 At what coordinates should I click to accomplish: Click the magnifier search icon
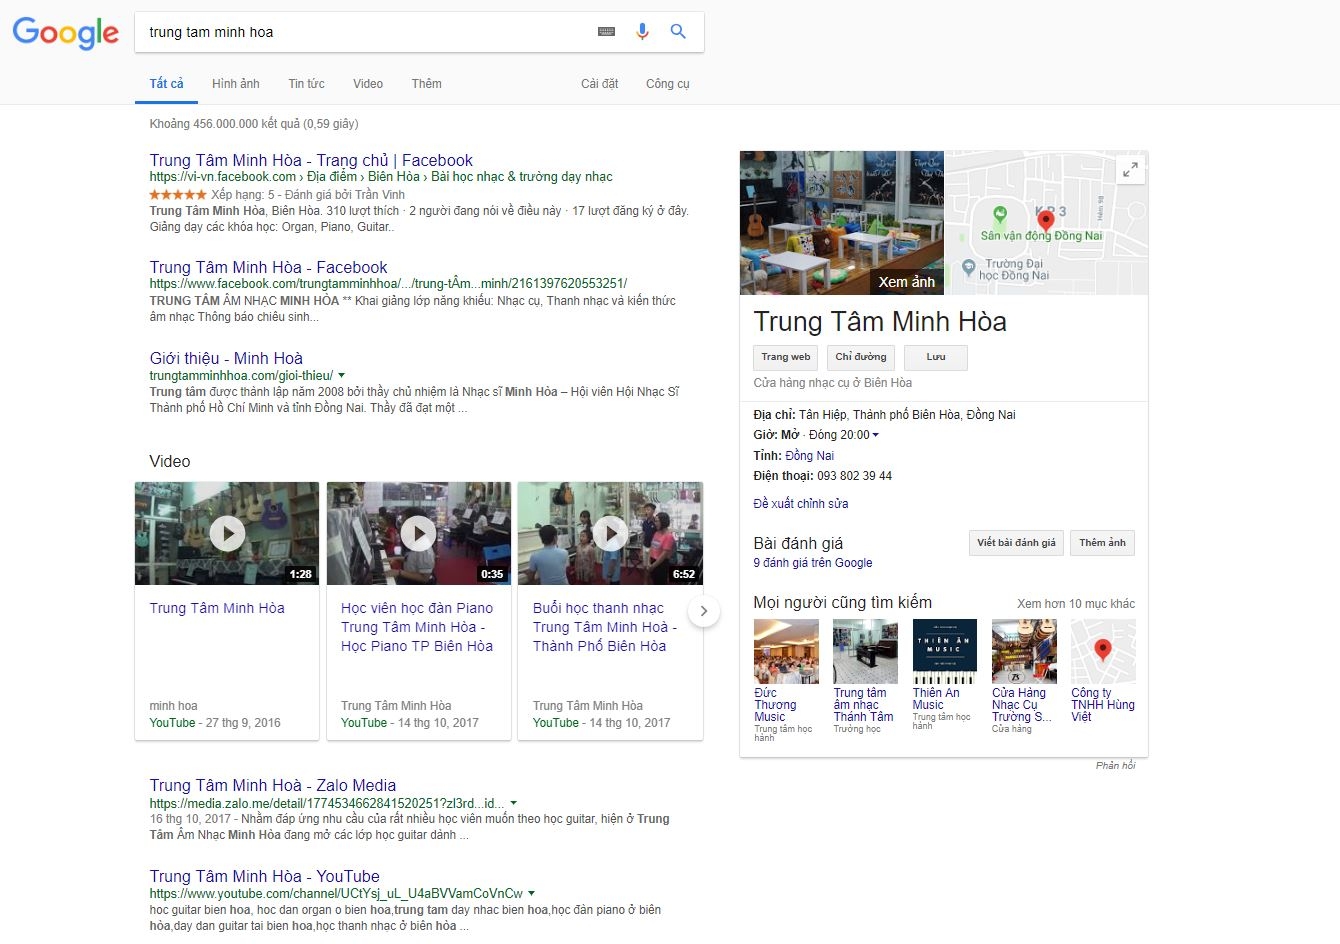pos(678,32)
